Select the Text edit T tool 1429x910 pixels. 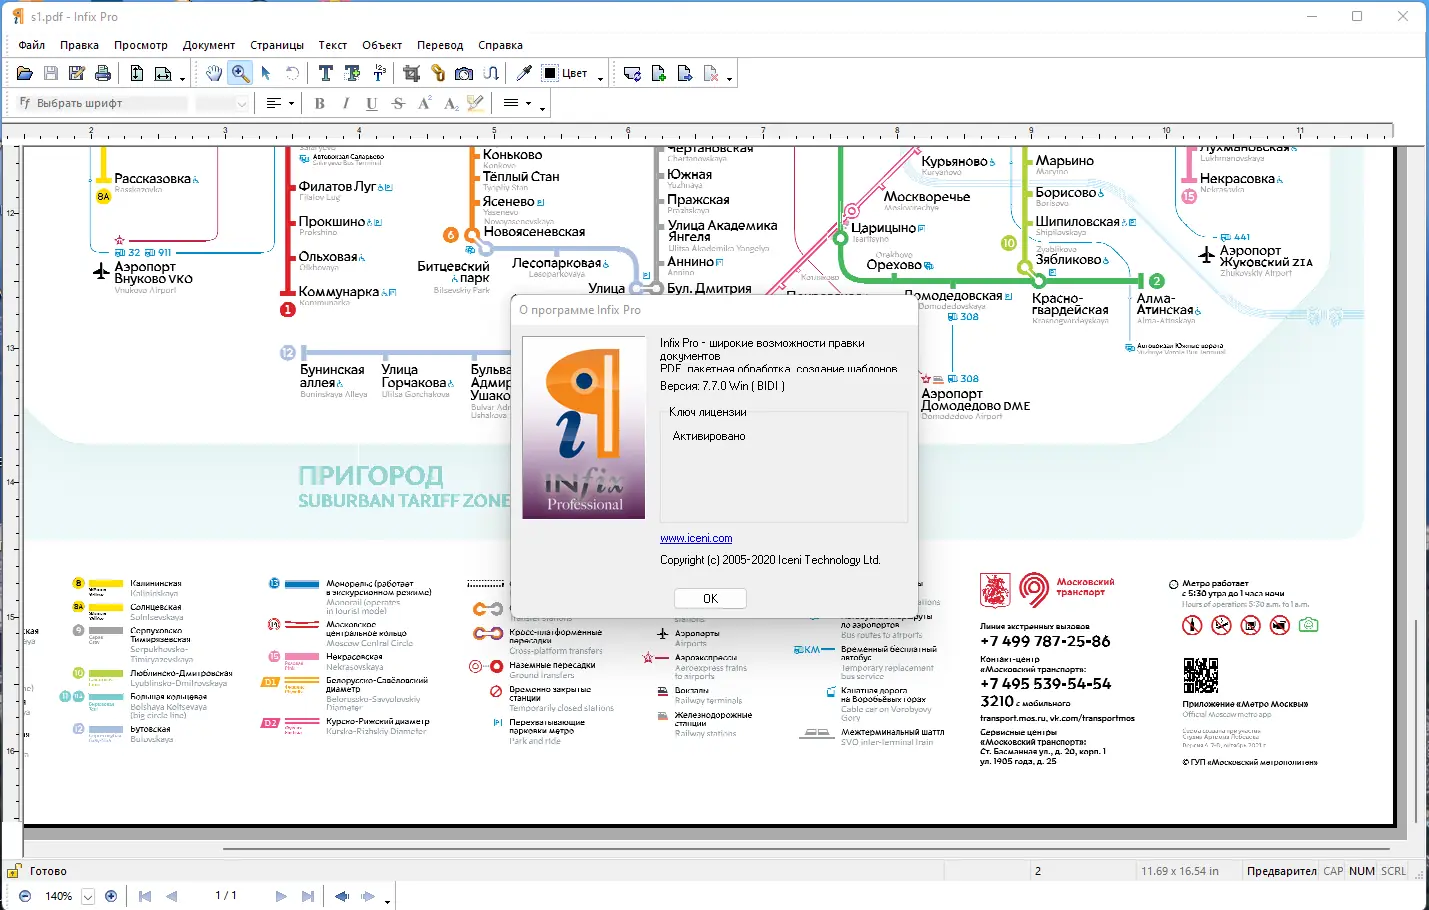coord(326,73)
